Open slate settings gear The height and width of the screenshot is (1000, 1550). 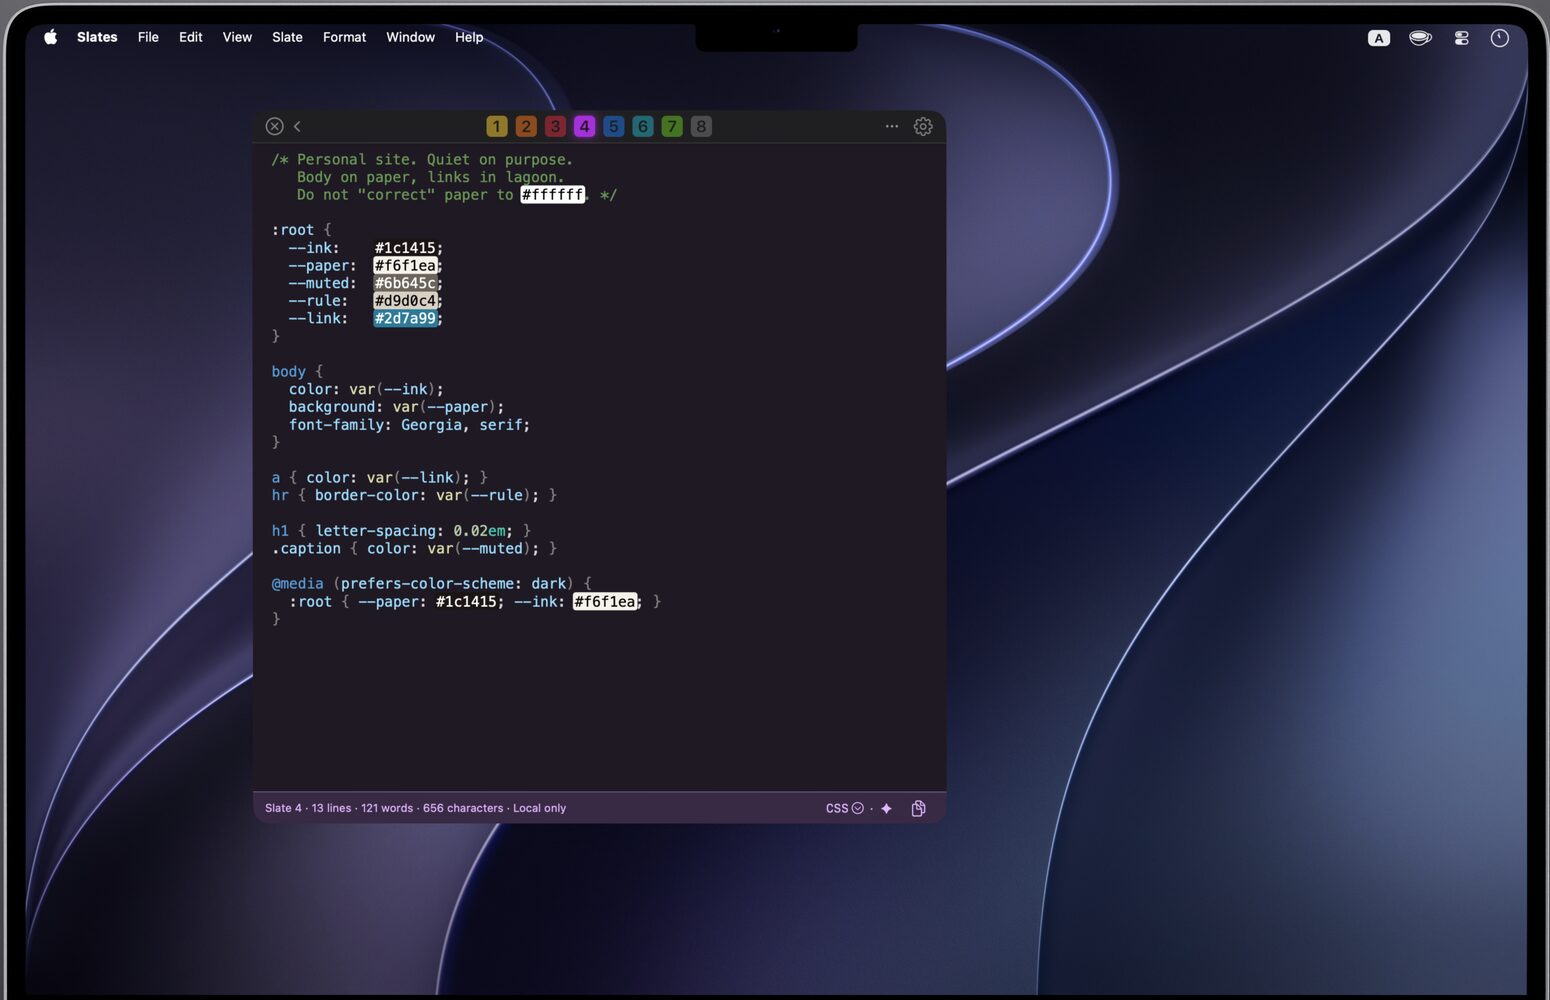[923, 126]
